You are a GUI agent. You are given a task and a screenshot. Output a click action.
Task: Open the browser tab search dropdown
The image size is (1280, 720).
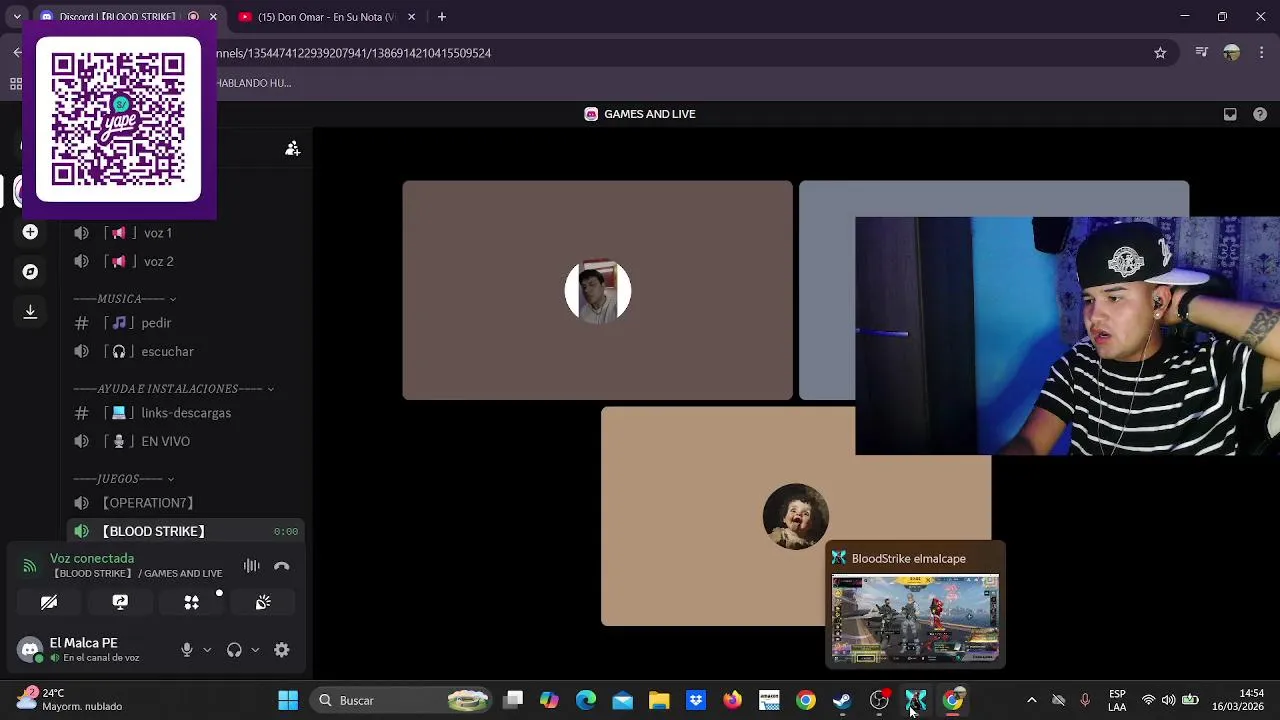[x=17, y=17]
